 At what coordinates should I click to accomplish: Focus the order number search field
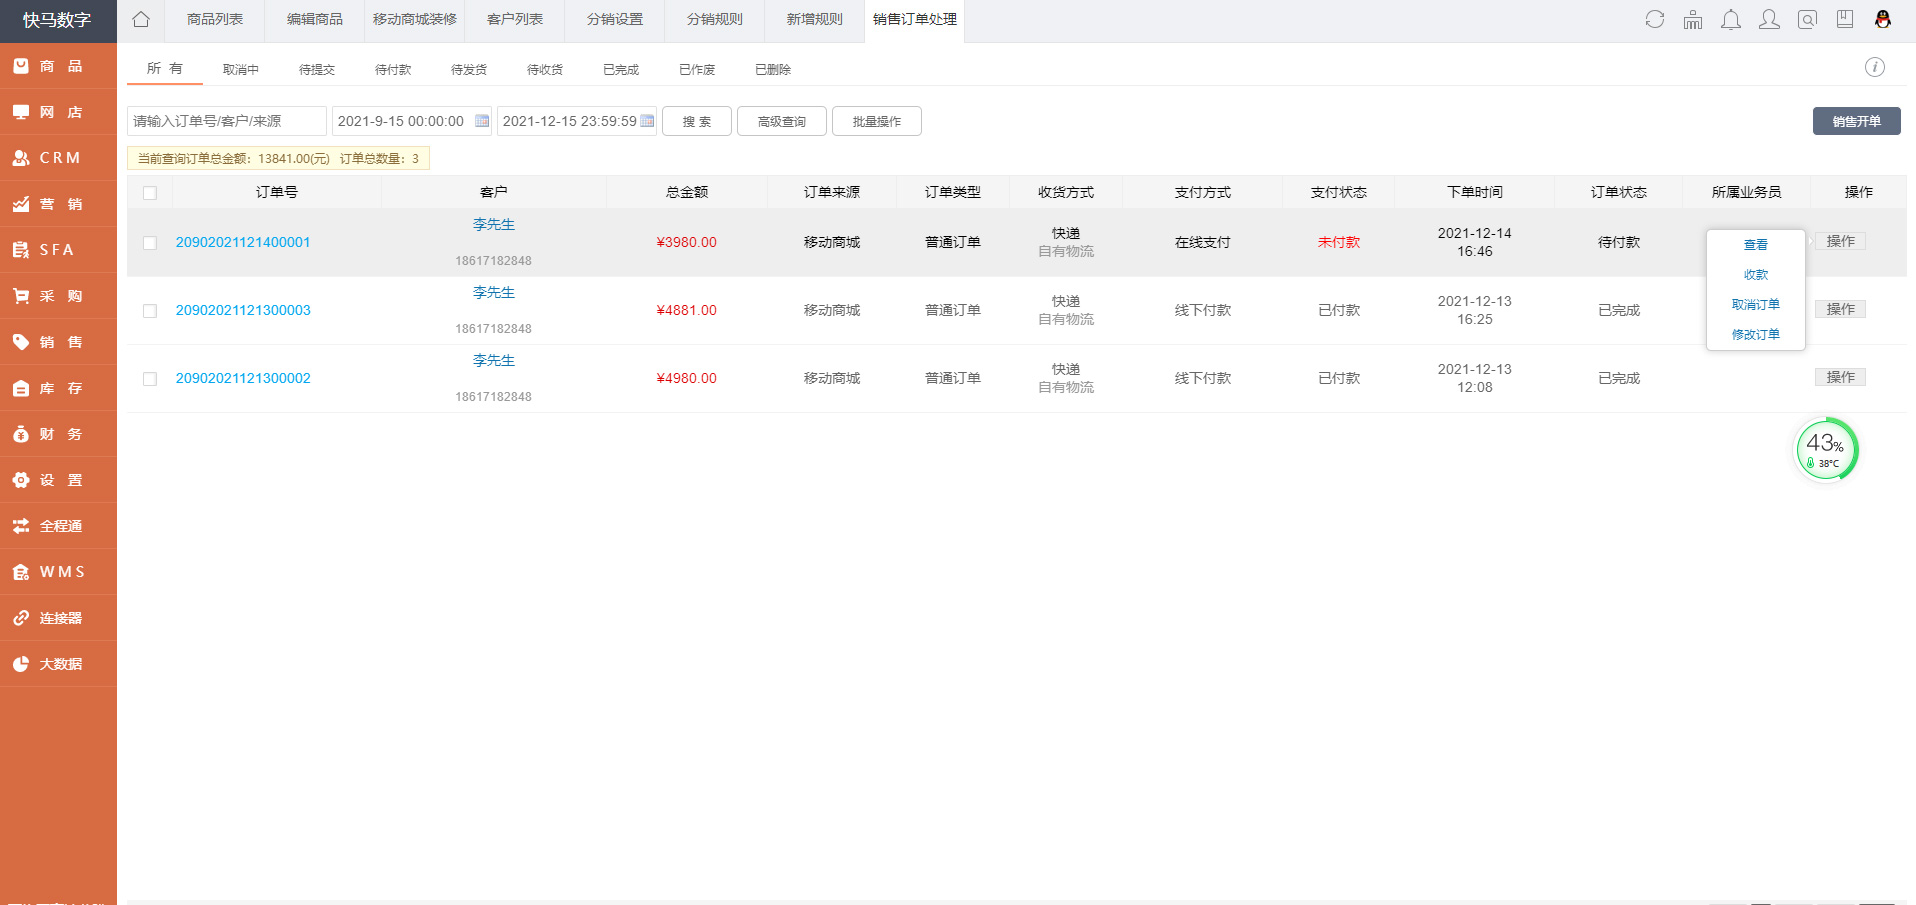(x=227, y=121)
